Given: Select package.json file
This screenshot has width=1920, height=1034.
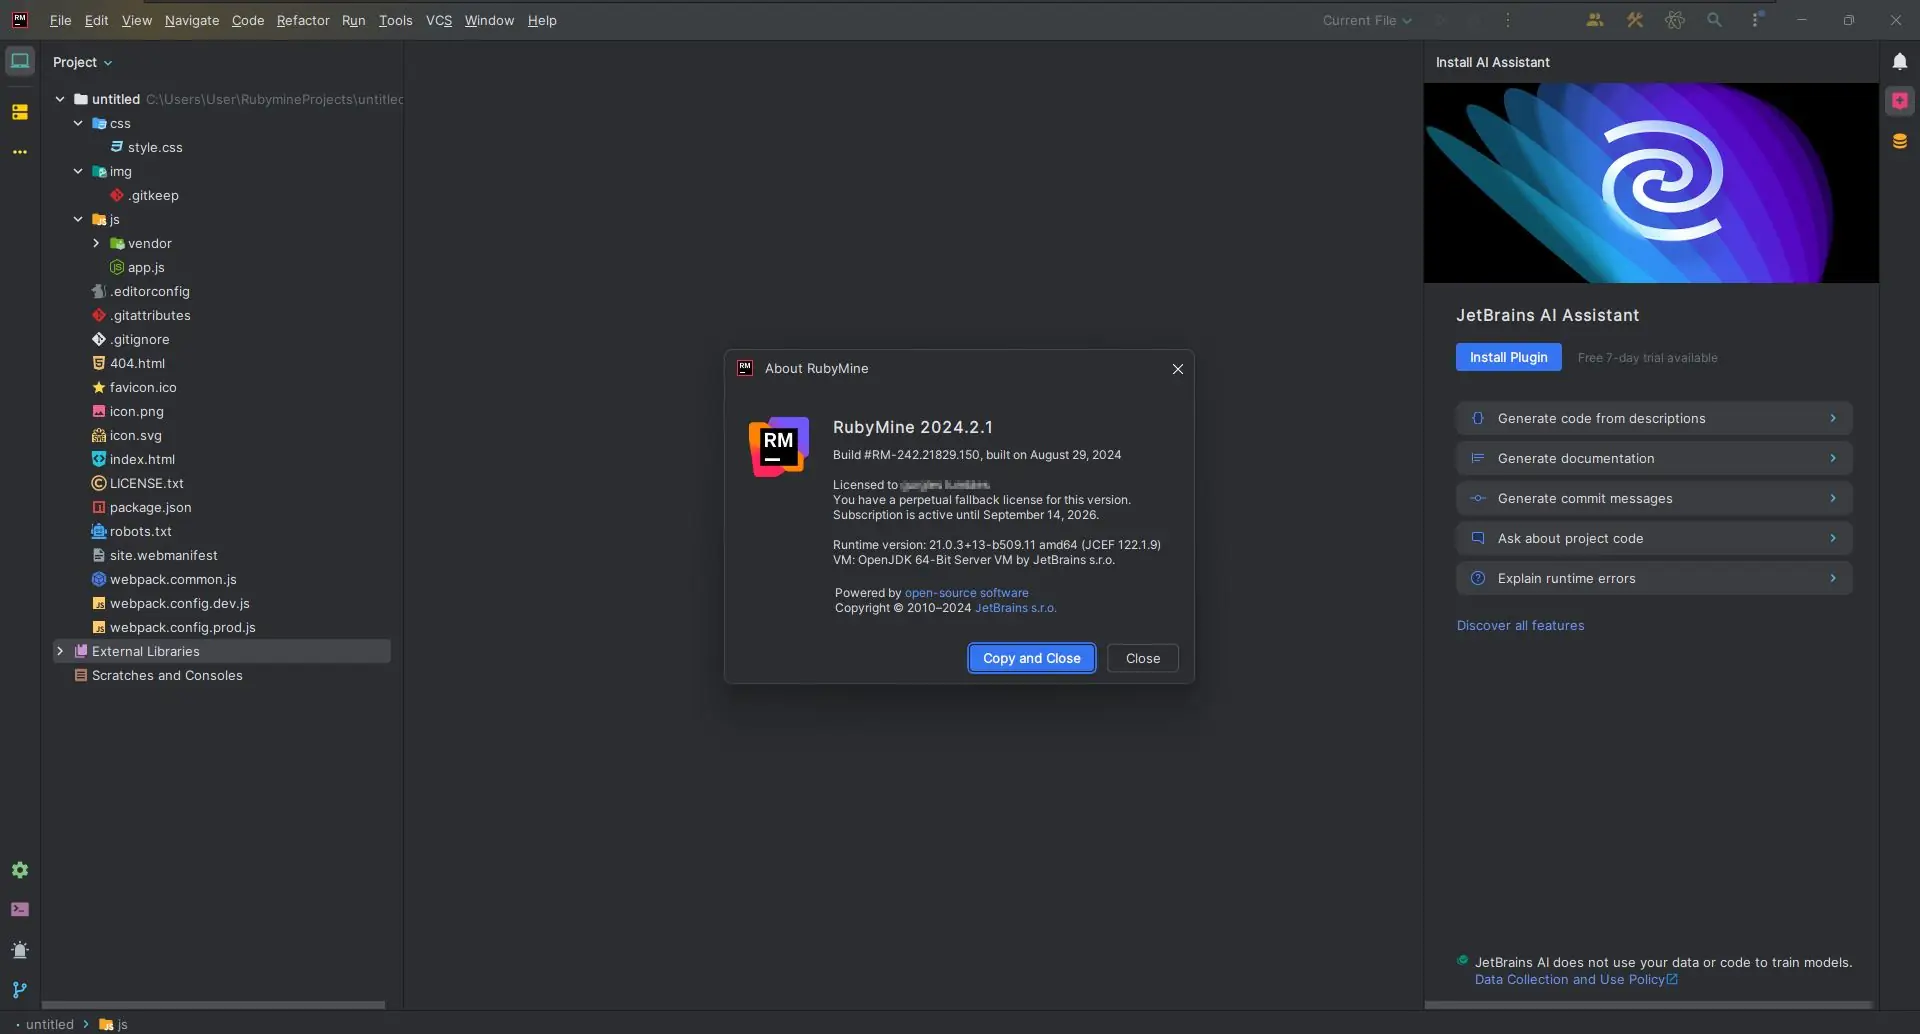Looking at the screenshot, I should 150,507.
